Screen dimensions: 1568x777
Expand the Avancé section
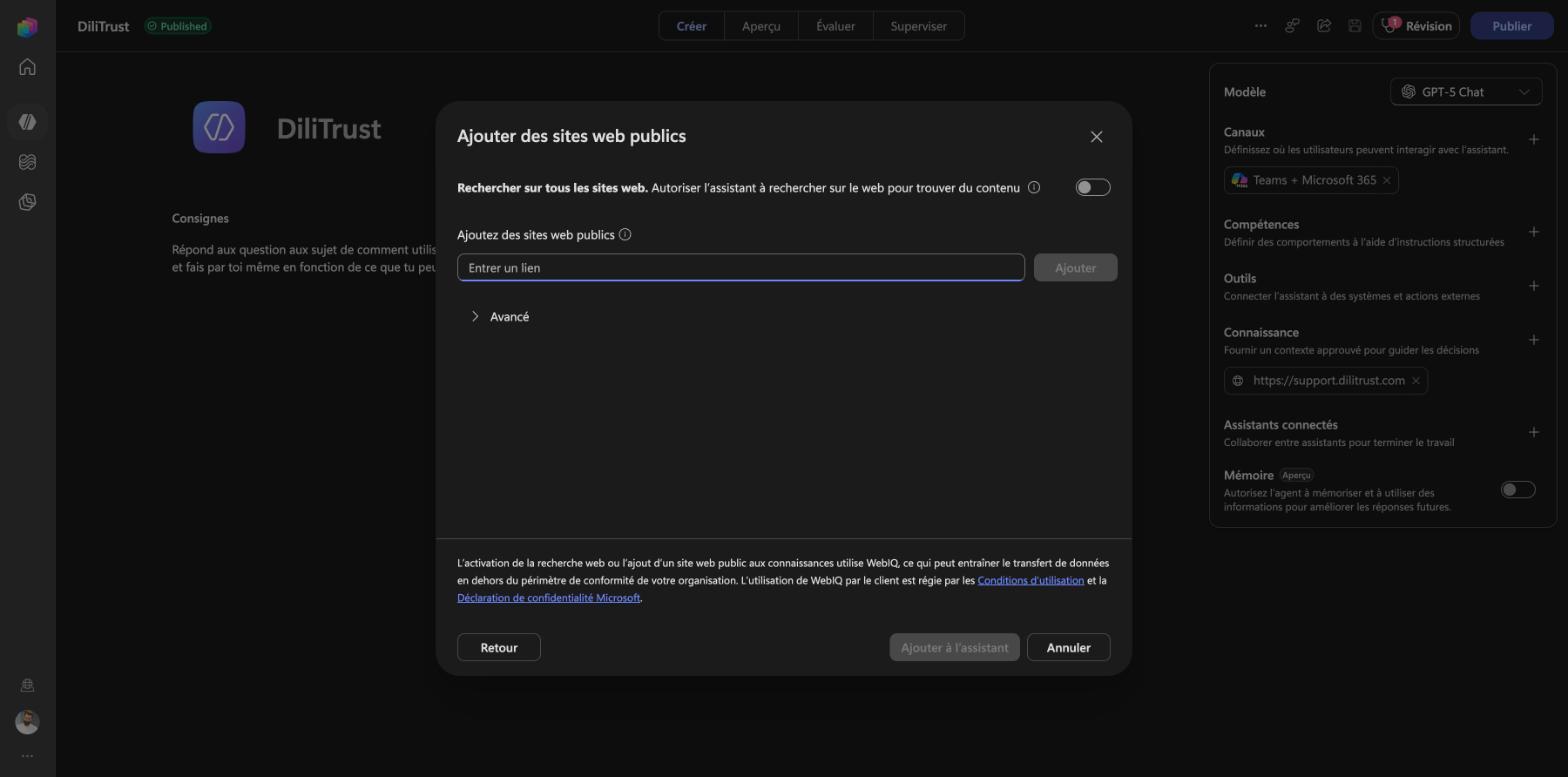coord(500,317)
